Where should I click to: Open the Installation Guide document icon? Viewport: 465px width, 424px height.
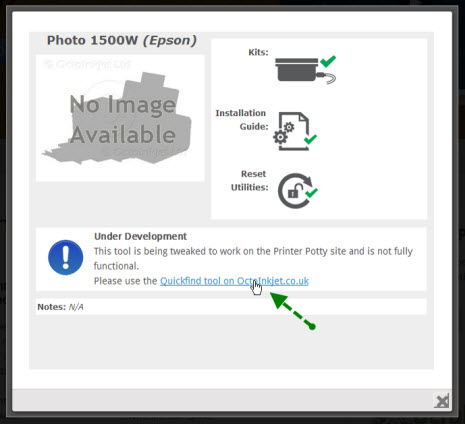[x=295, y=131]
